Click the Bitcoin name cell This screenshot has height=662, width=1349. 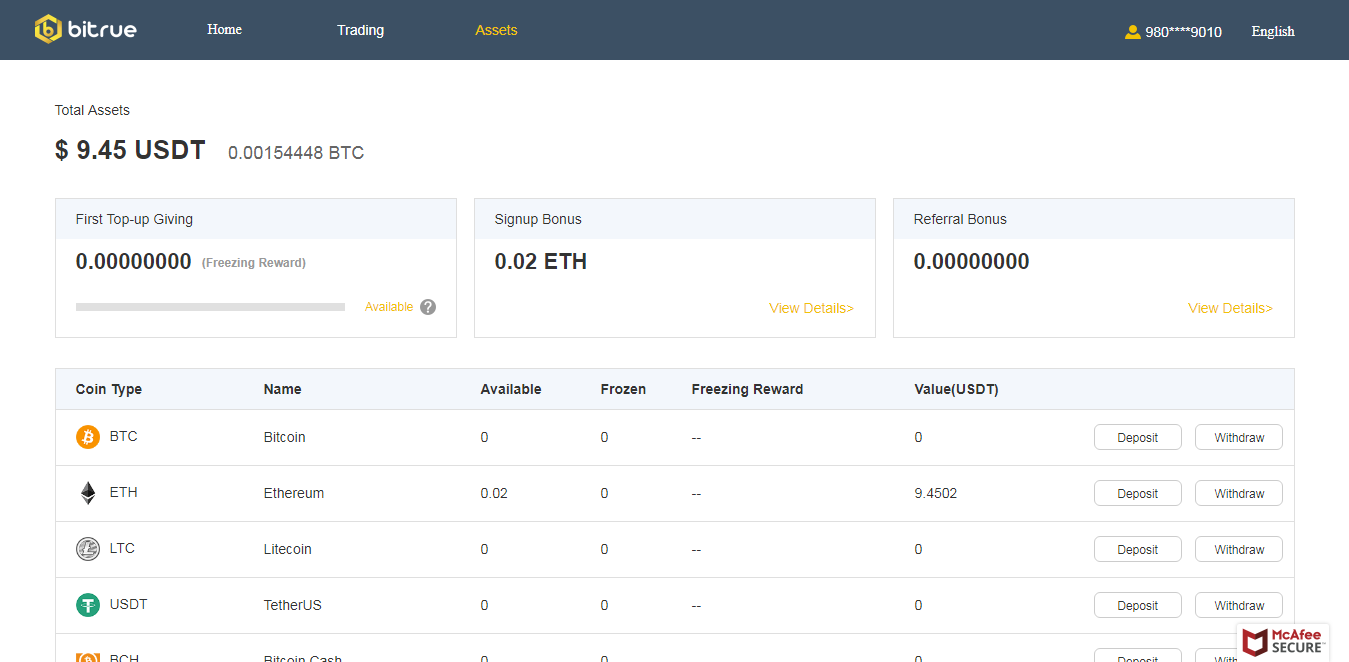285,437
